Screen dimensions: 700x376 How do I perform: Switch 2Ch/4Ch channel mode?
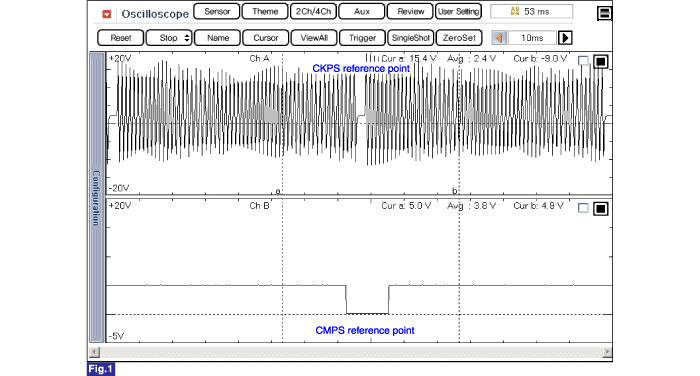tap(313, 11)
